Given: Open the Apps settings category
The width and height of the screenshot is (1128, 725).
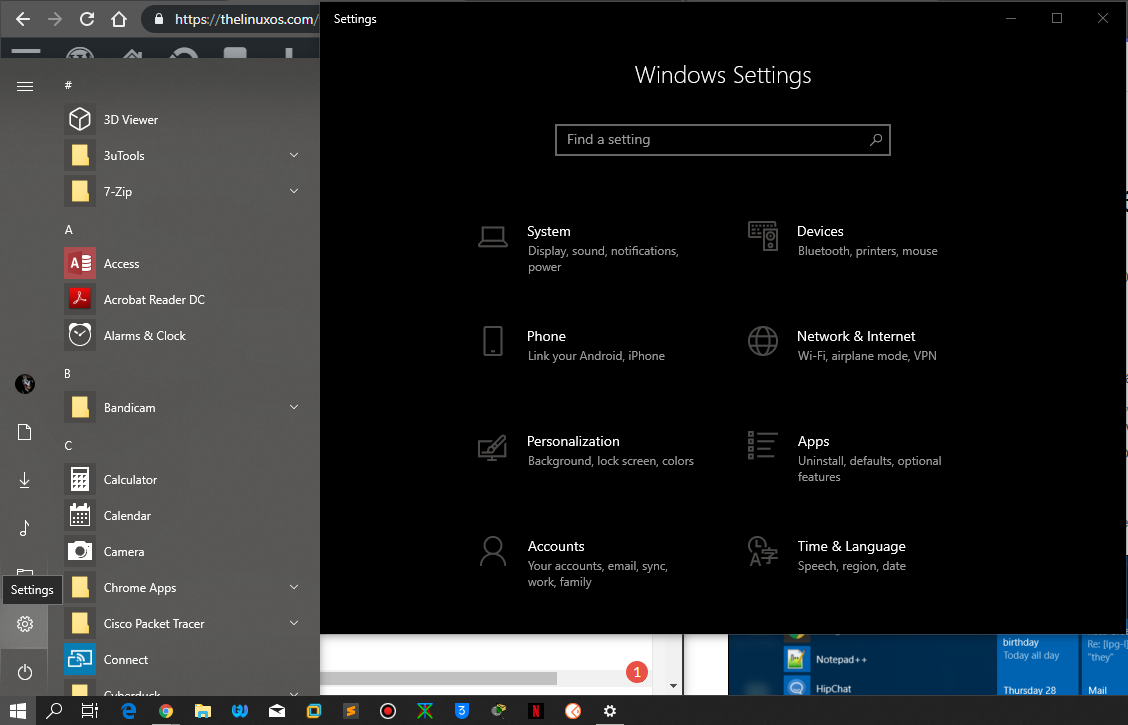Looking at the screenshot, I should [x=813, y=442].
